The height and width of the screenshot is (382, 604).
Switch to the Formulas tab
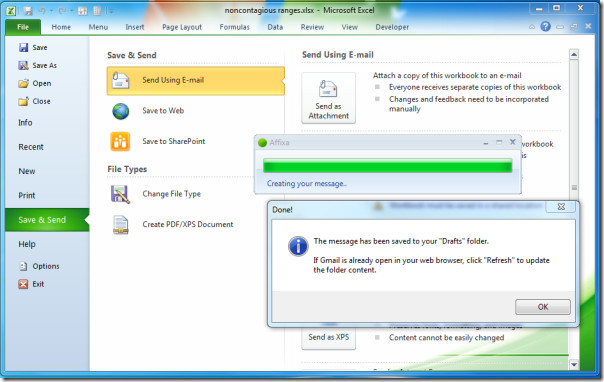[235, 27]
